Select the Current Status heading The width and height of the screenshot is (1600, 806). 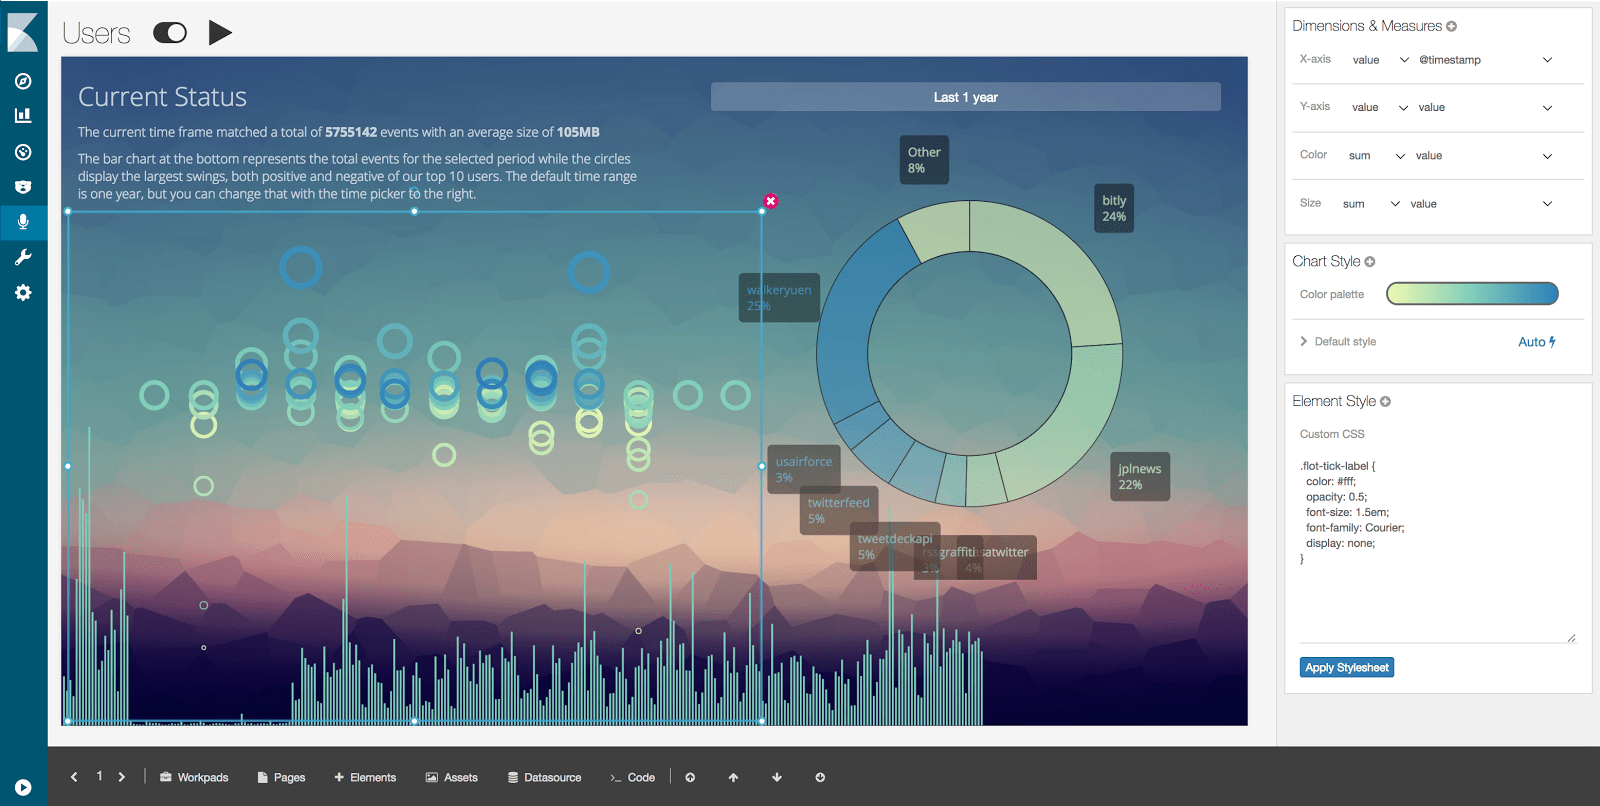pyautogui.click(x=162, y=97)
